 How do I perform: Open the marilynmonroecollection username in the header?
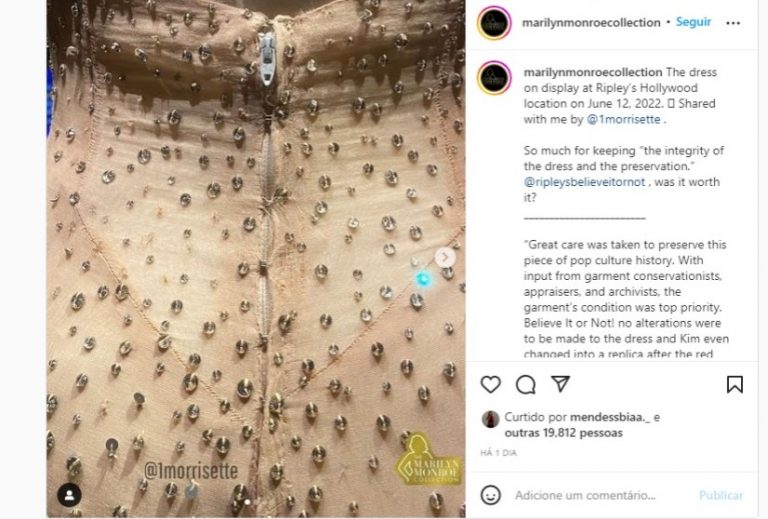point(591,23)
